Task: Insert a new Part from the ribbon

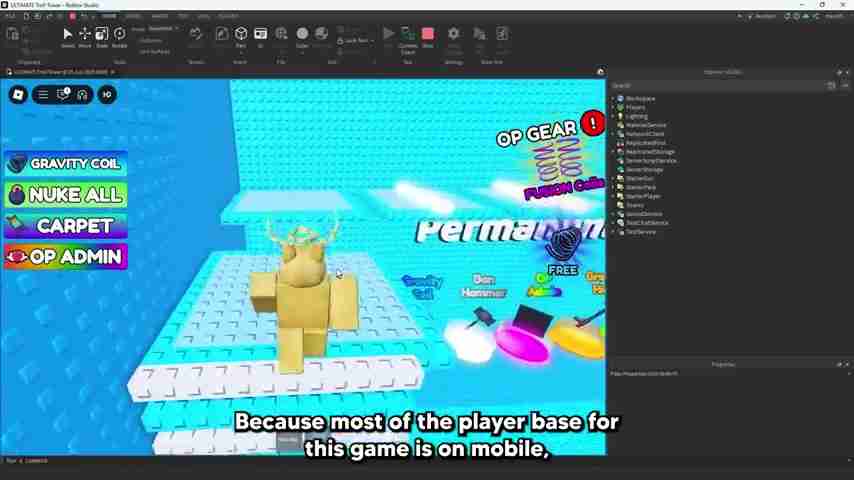Action: point(241,37)
